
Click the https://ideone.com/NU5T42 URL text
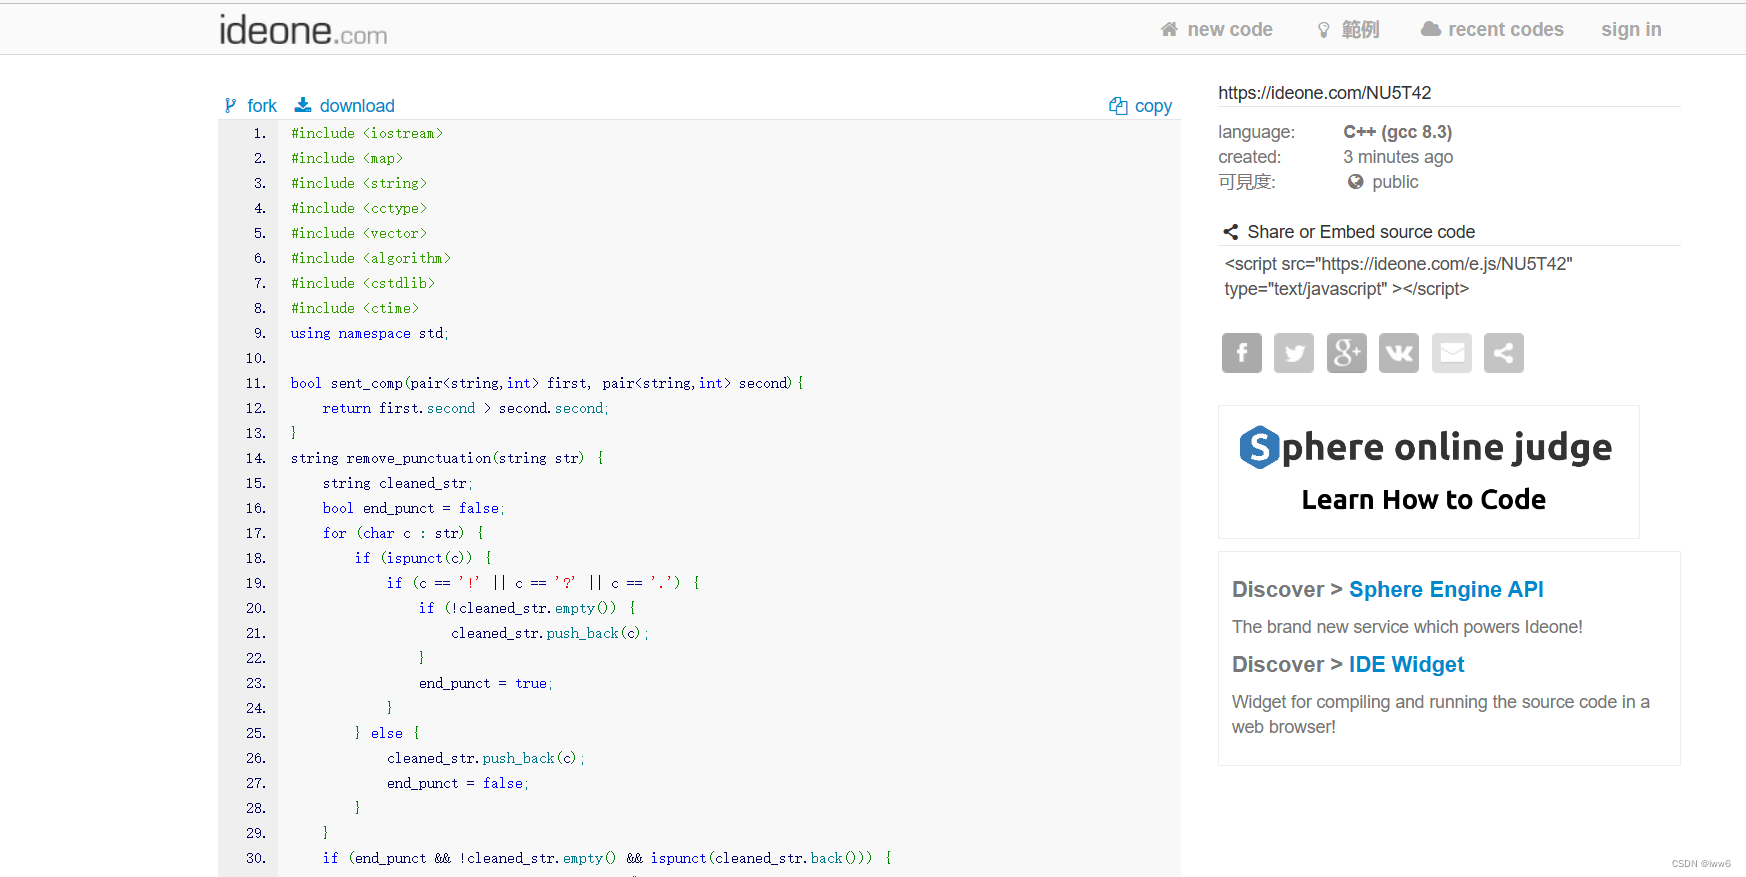1324,93
